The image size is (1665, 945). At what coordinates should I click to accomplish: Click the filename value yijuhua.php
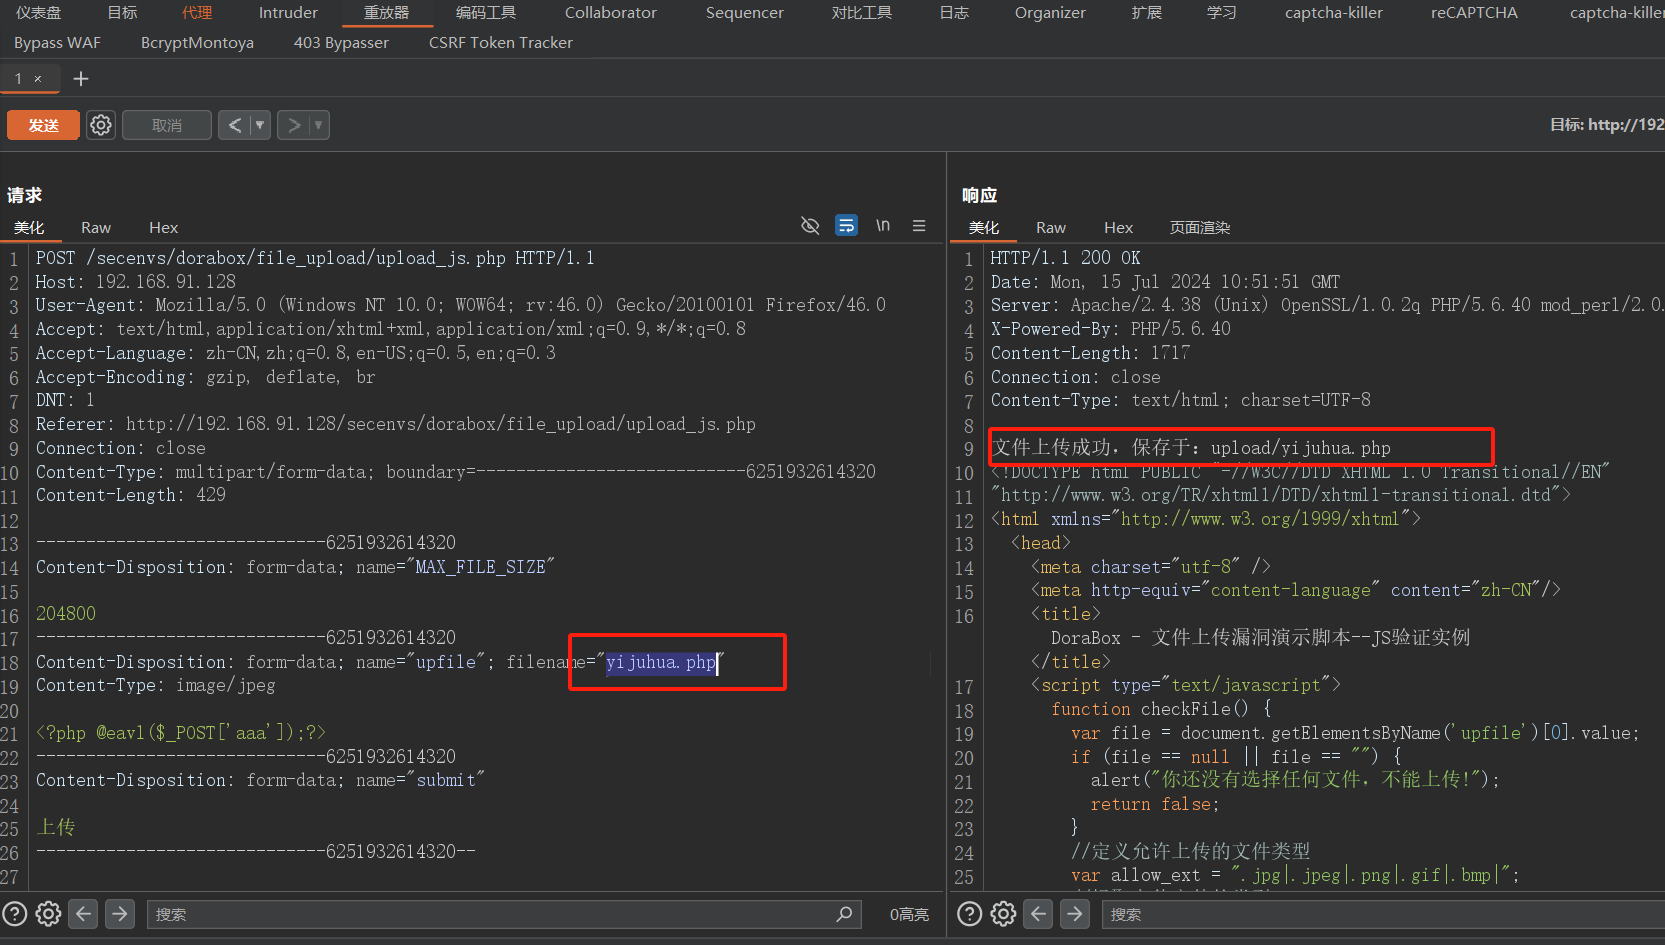(x=661, y=662)
